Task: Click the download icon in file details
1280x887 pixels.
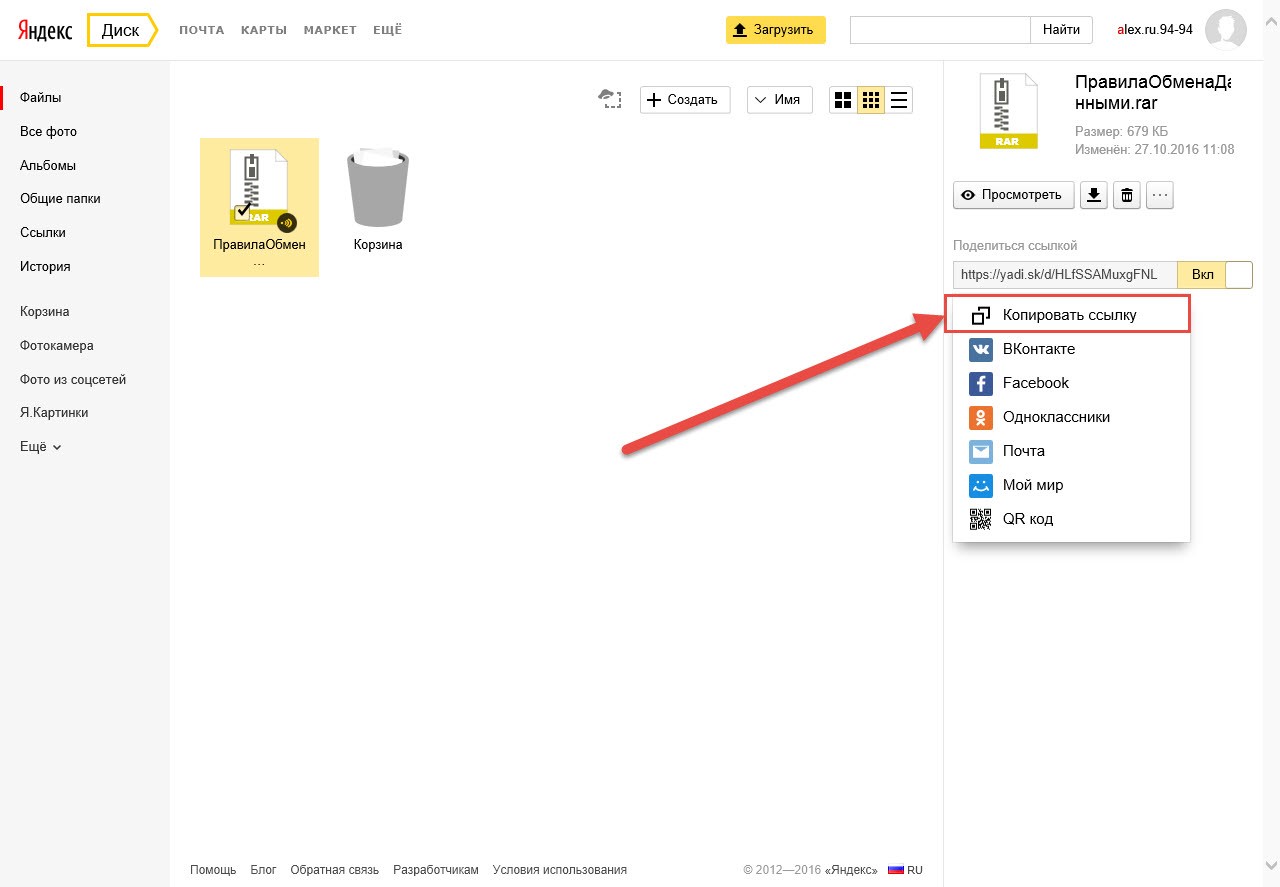Action: tap(1095, 195)
